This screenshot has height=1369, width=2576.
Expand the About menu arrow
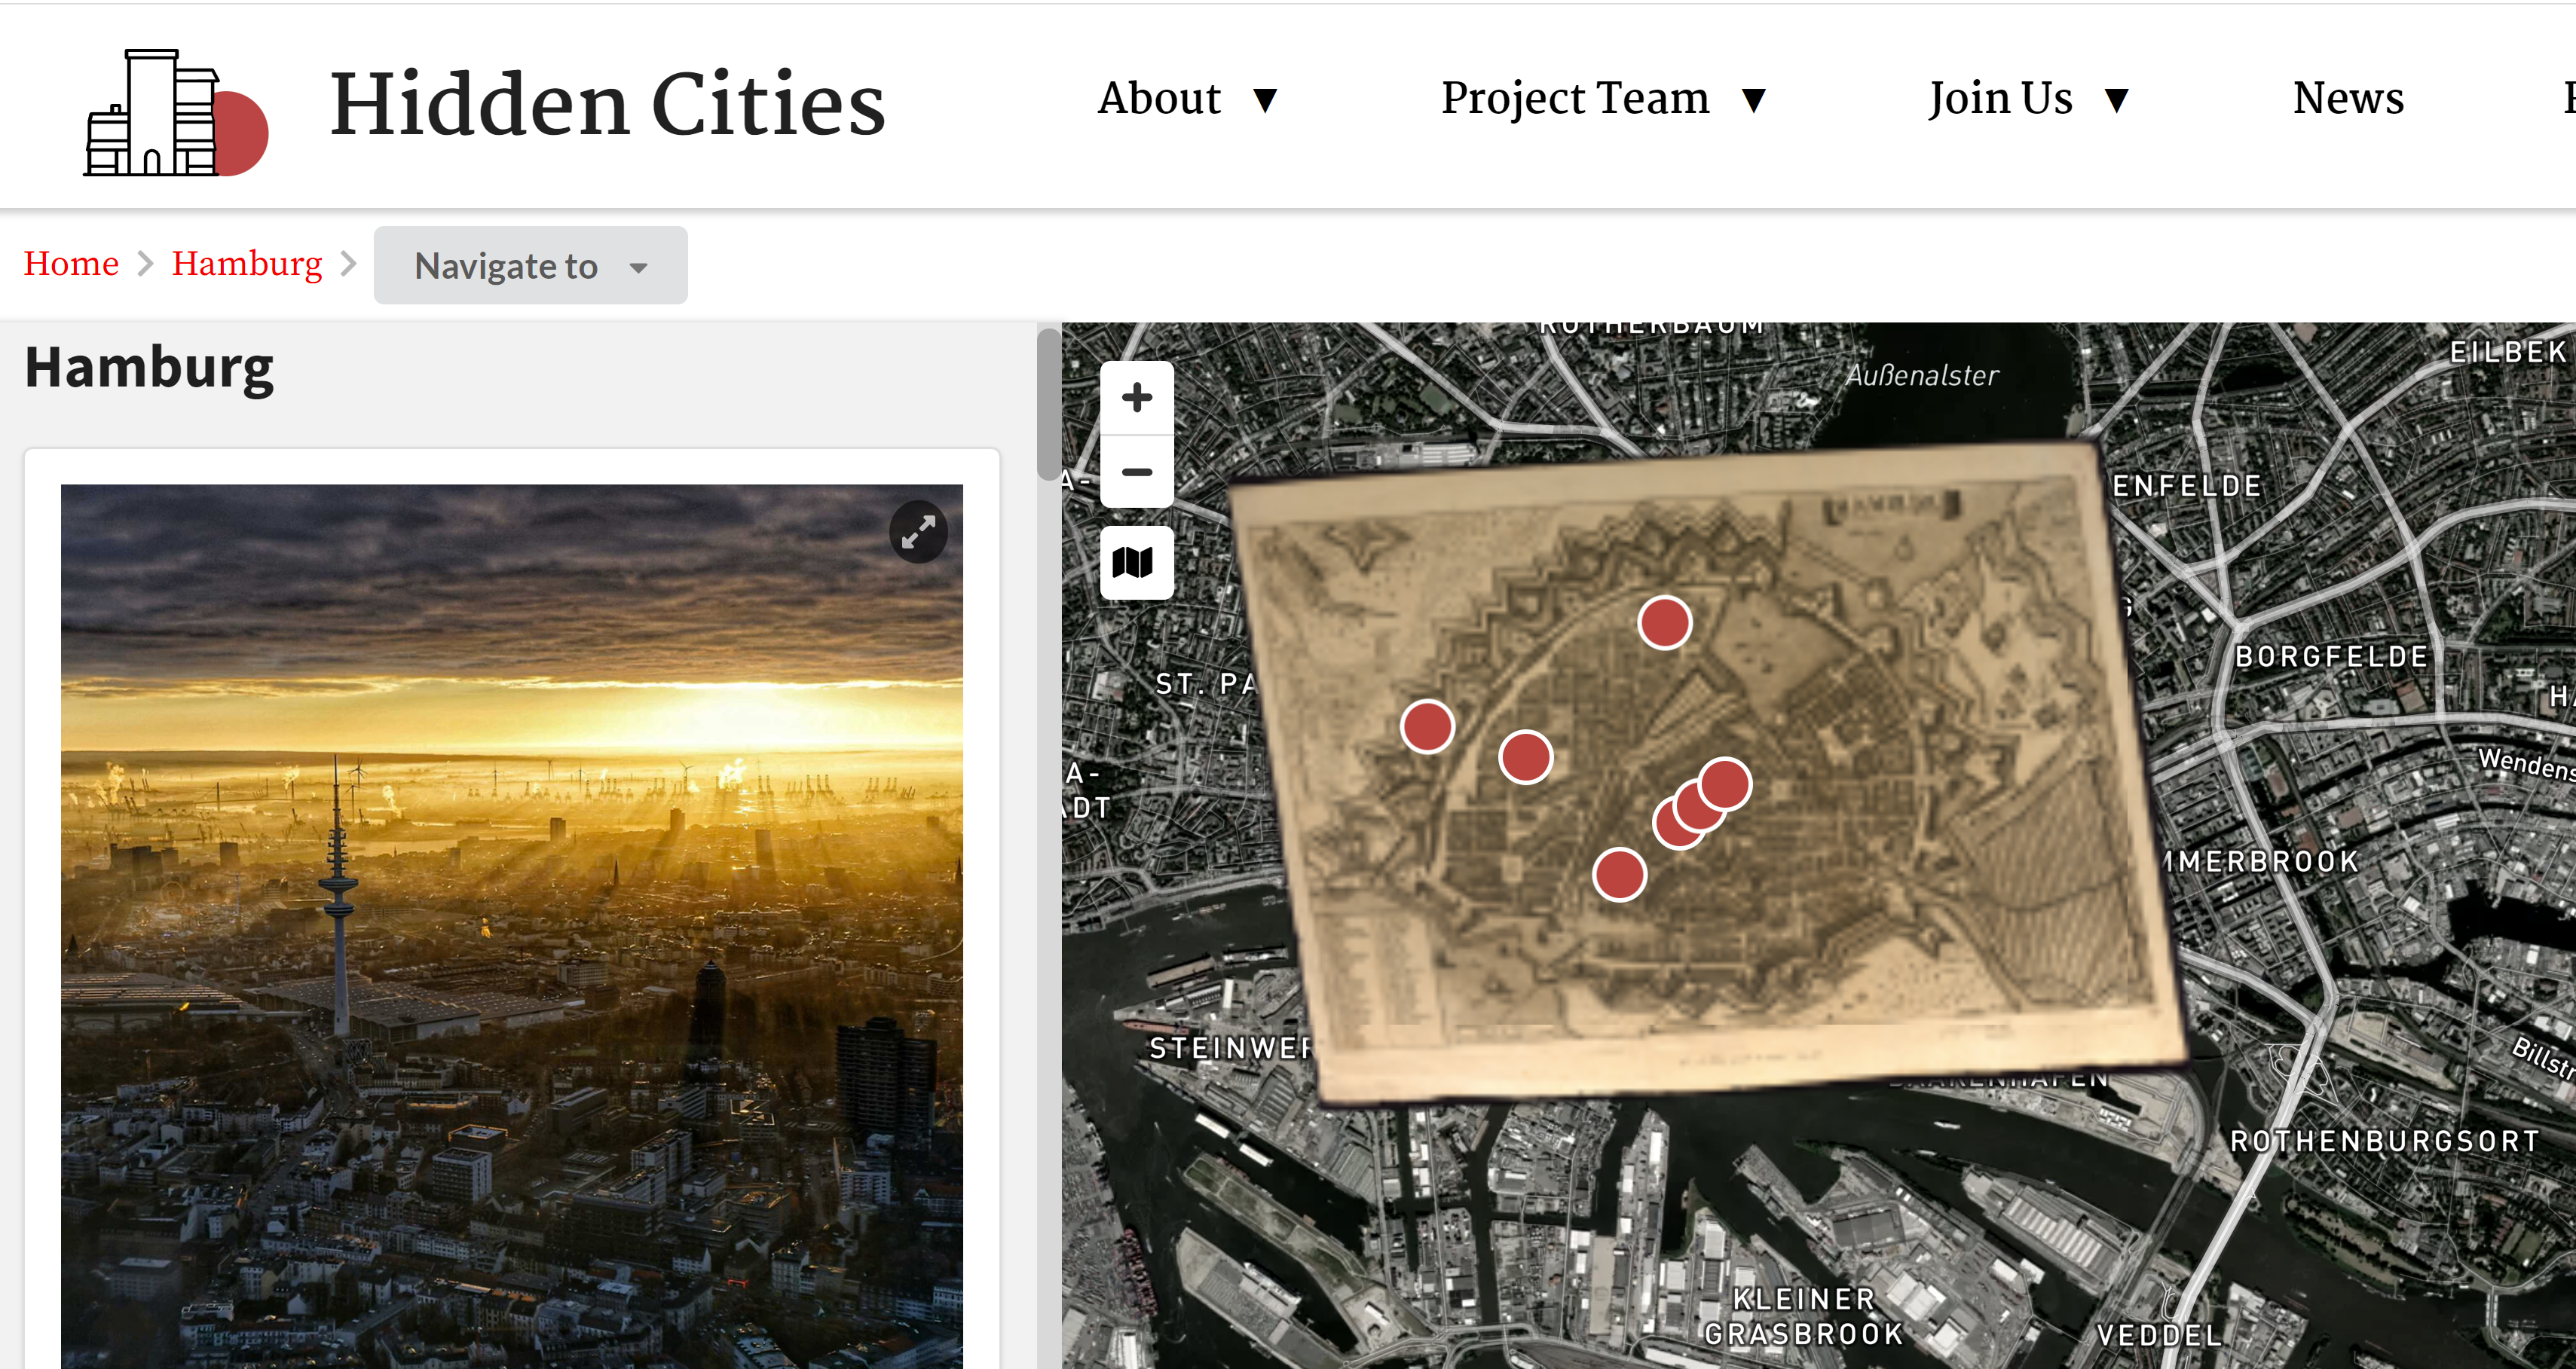point(1265,100)
